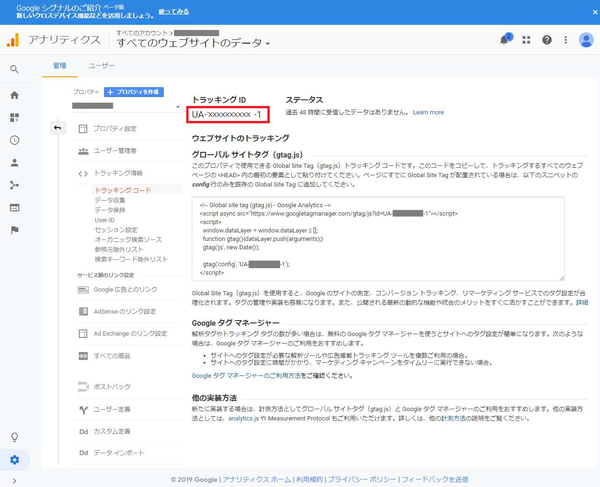The image size is (600, 487).
Task: Open the admin gear icon at bottom left
Action: (x=14, y=459)
